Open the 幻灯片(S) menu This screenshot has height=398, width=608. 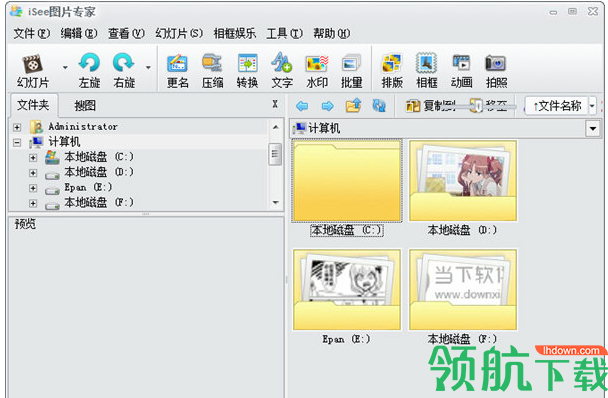coord(179,34)
